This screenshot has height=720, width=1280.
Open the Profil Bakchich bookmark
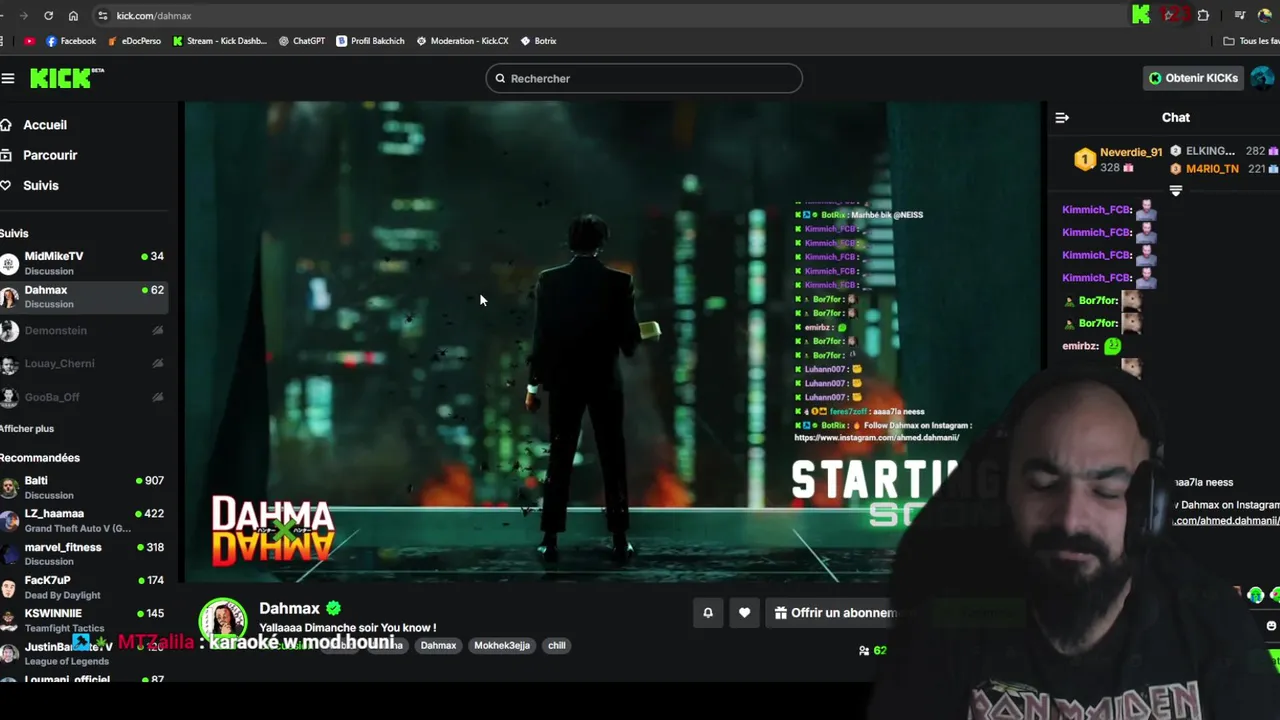coord(371,41)
